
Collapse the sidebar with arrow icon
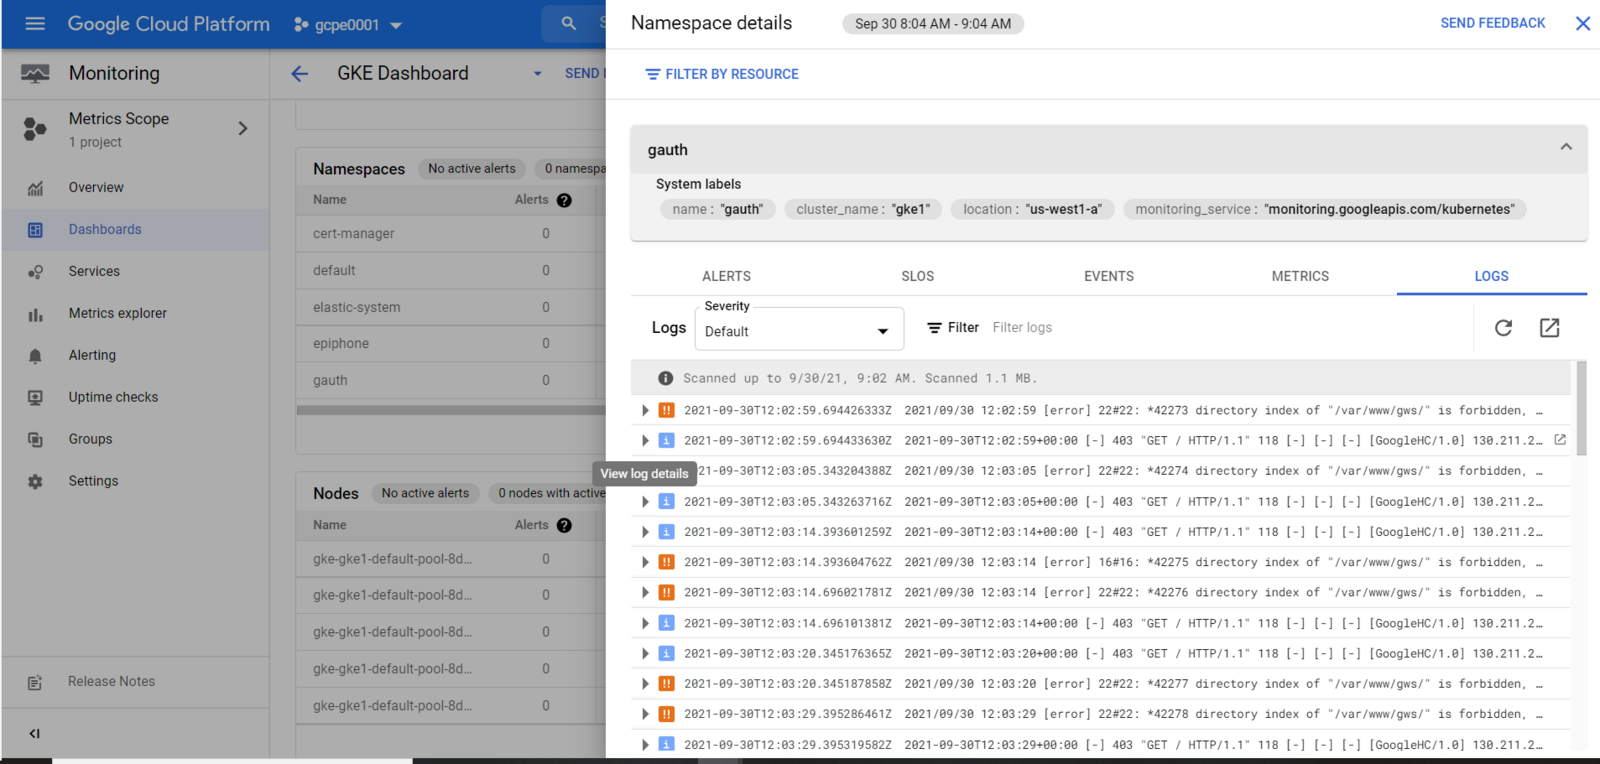point(35,734)
